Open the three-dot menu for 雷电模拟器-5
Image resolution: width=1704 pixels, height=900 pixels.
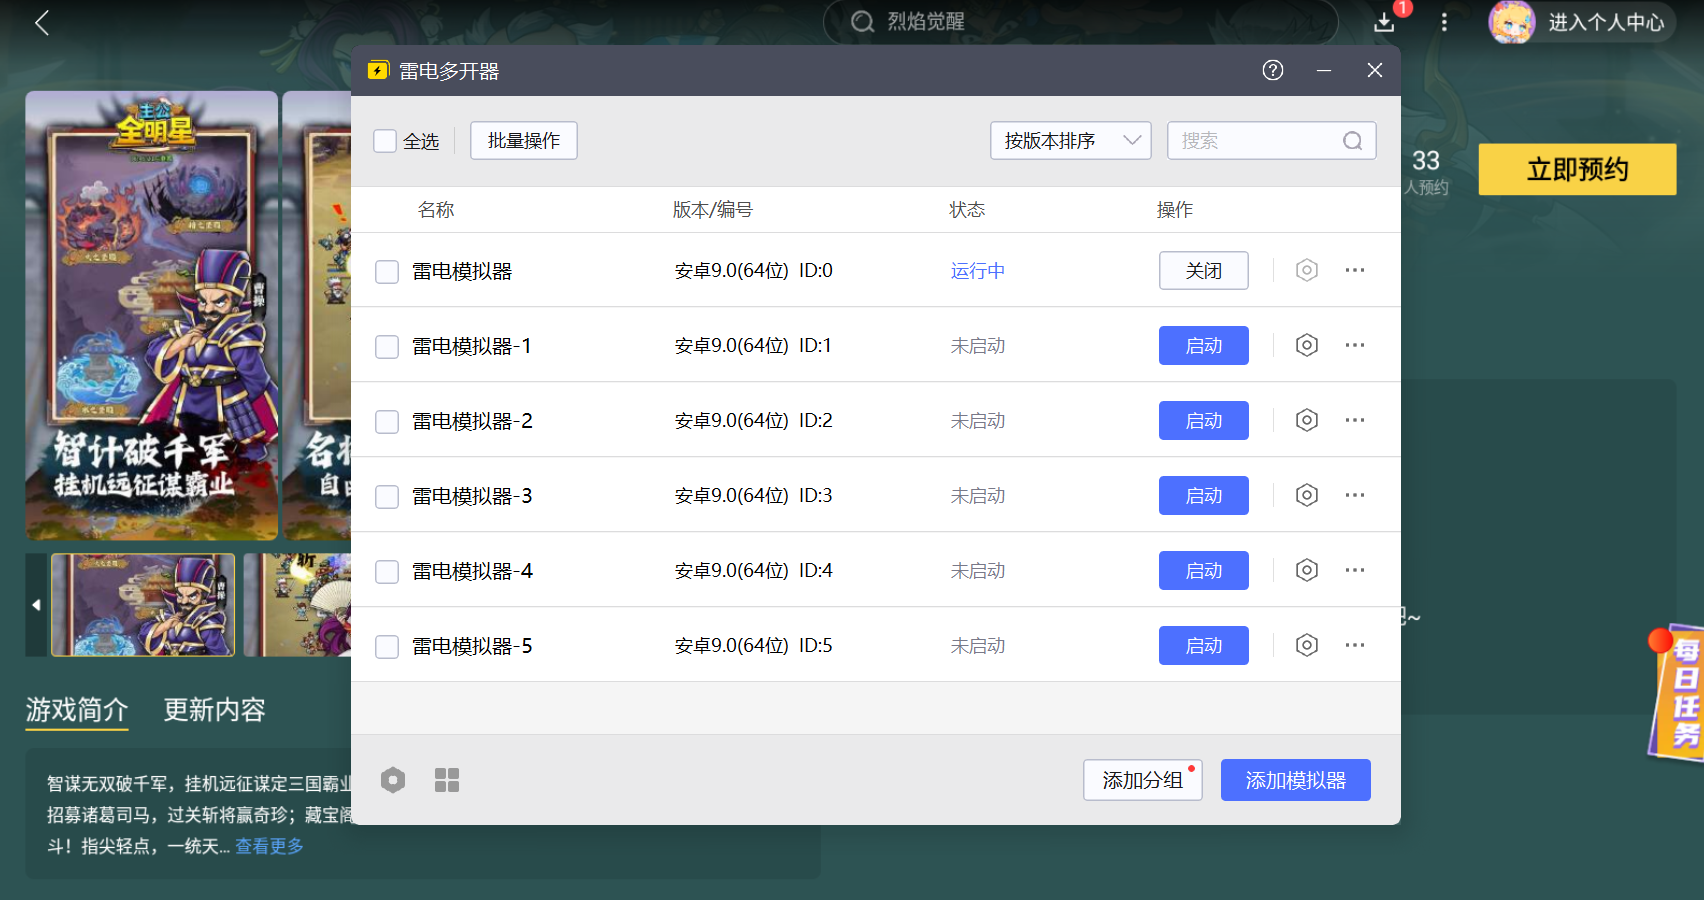point(1354,645)
